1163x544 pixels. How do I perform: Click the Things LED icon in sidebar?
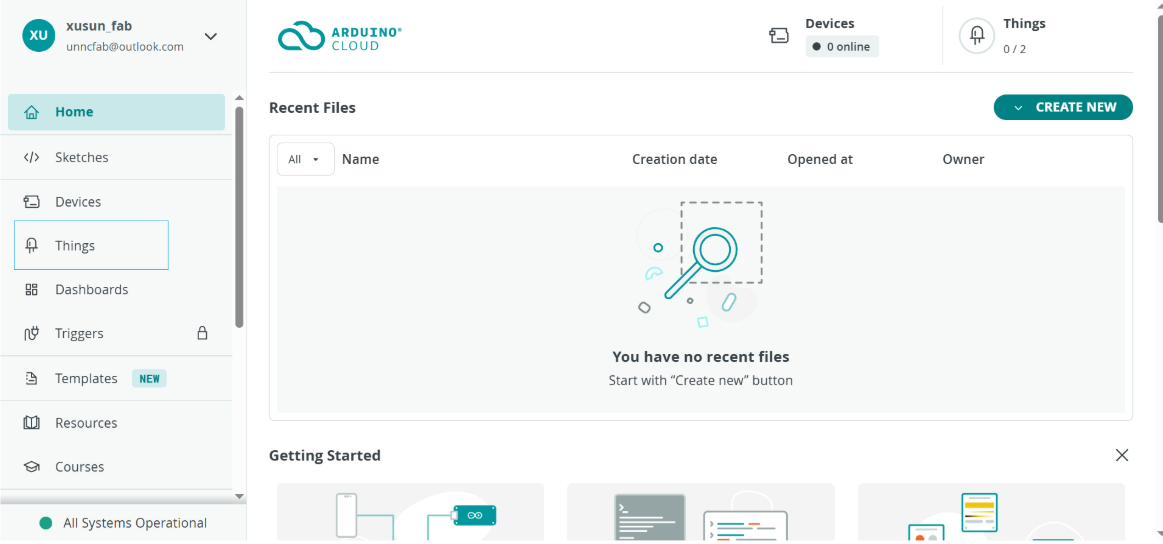31,246
